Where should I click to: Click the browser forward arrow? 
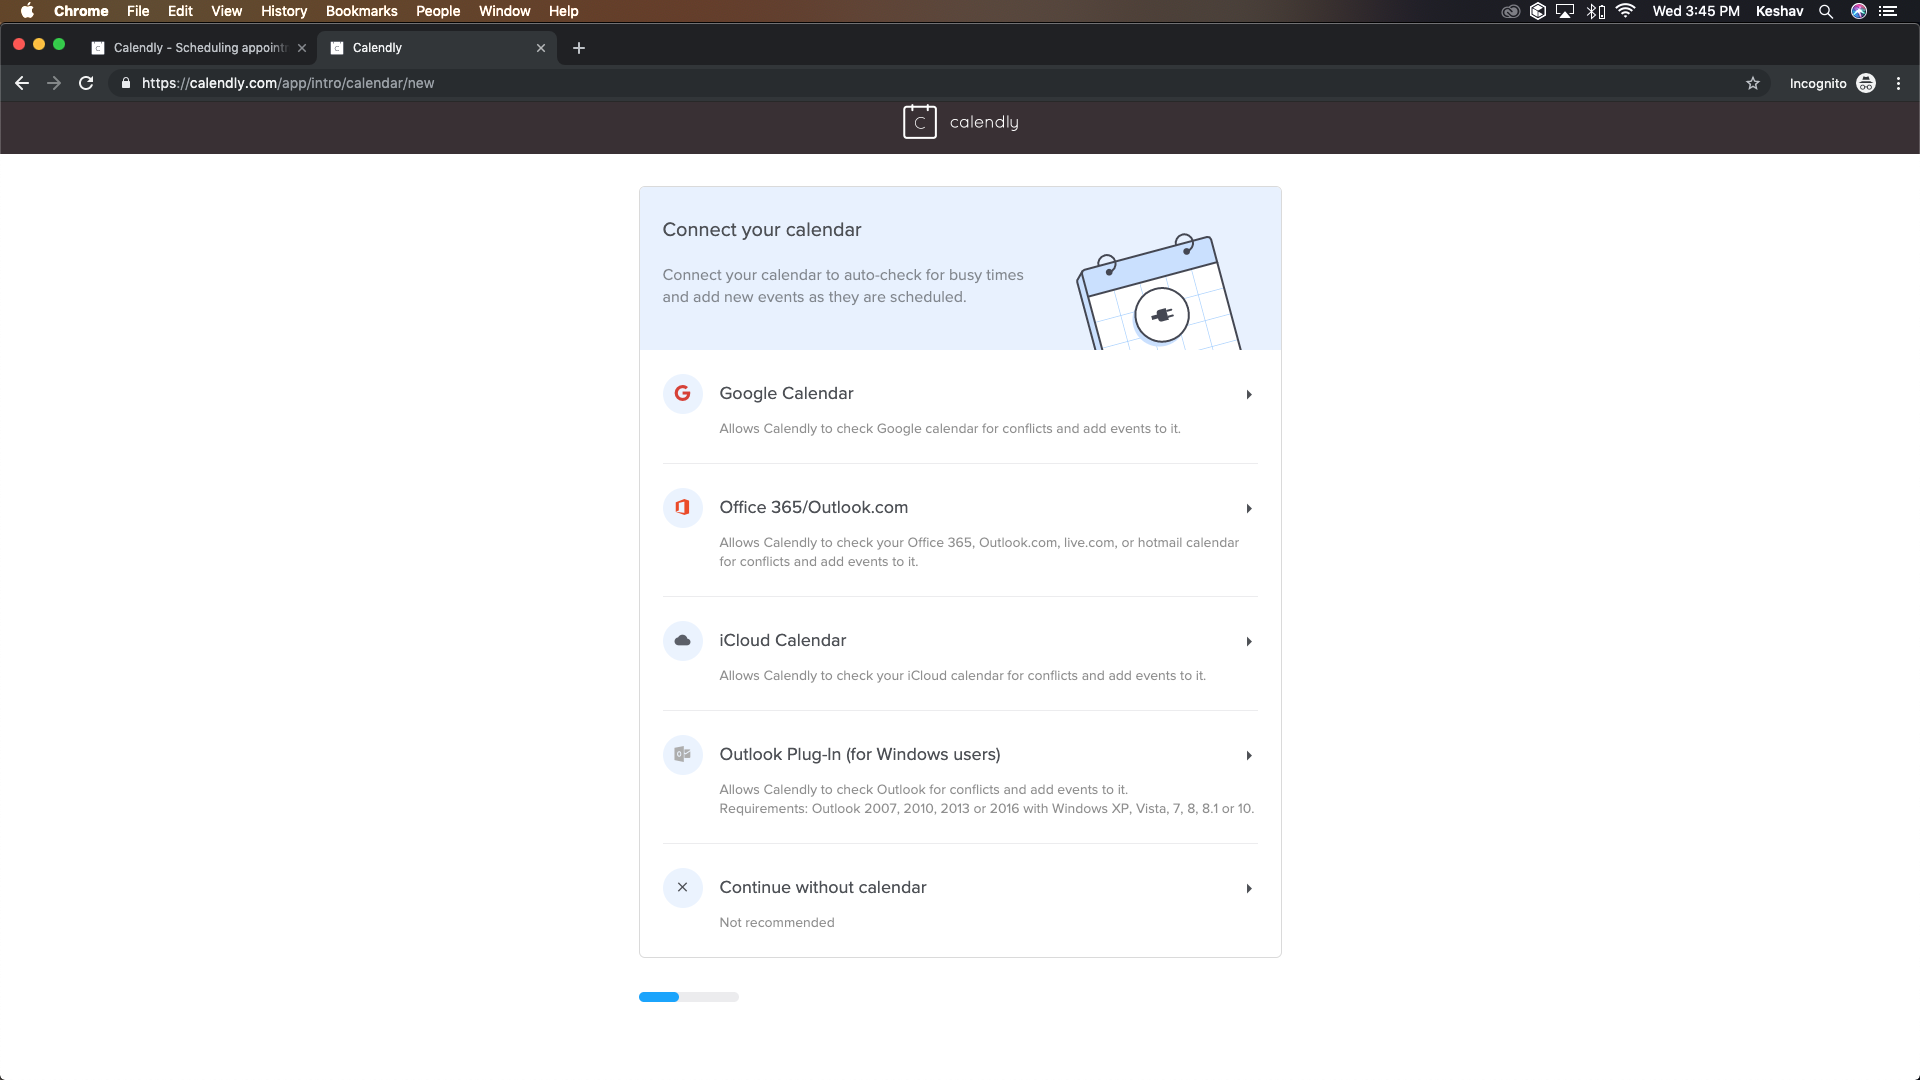[54, 83]
